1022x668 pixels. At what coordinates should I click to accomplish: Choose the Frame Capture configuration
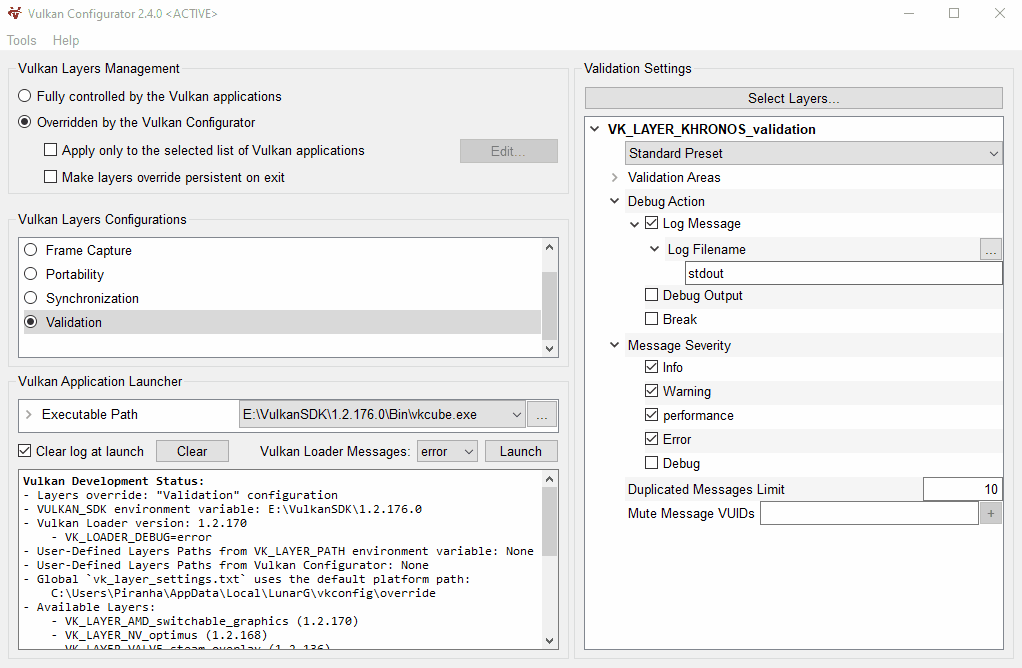click(31, 250)
